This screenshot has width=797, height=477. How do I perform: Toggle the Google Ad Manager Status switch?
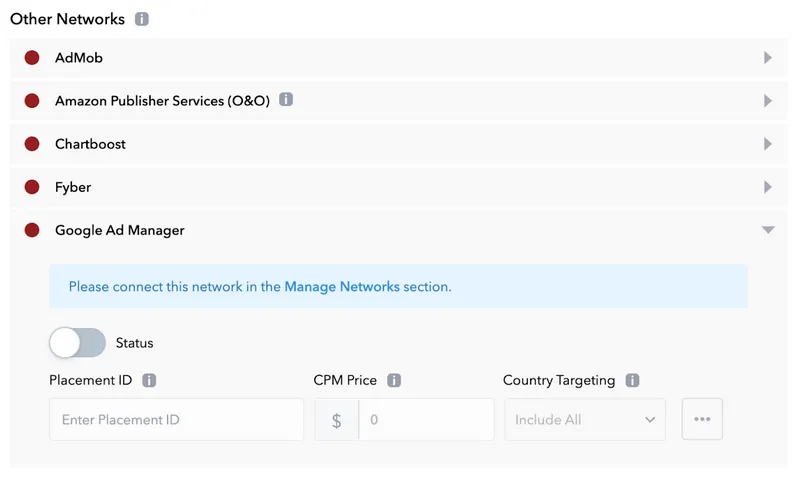click(x=77, y=343)
